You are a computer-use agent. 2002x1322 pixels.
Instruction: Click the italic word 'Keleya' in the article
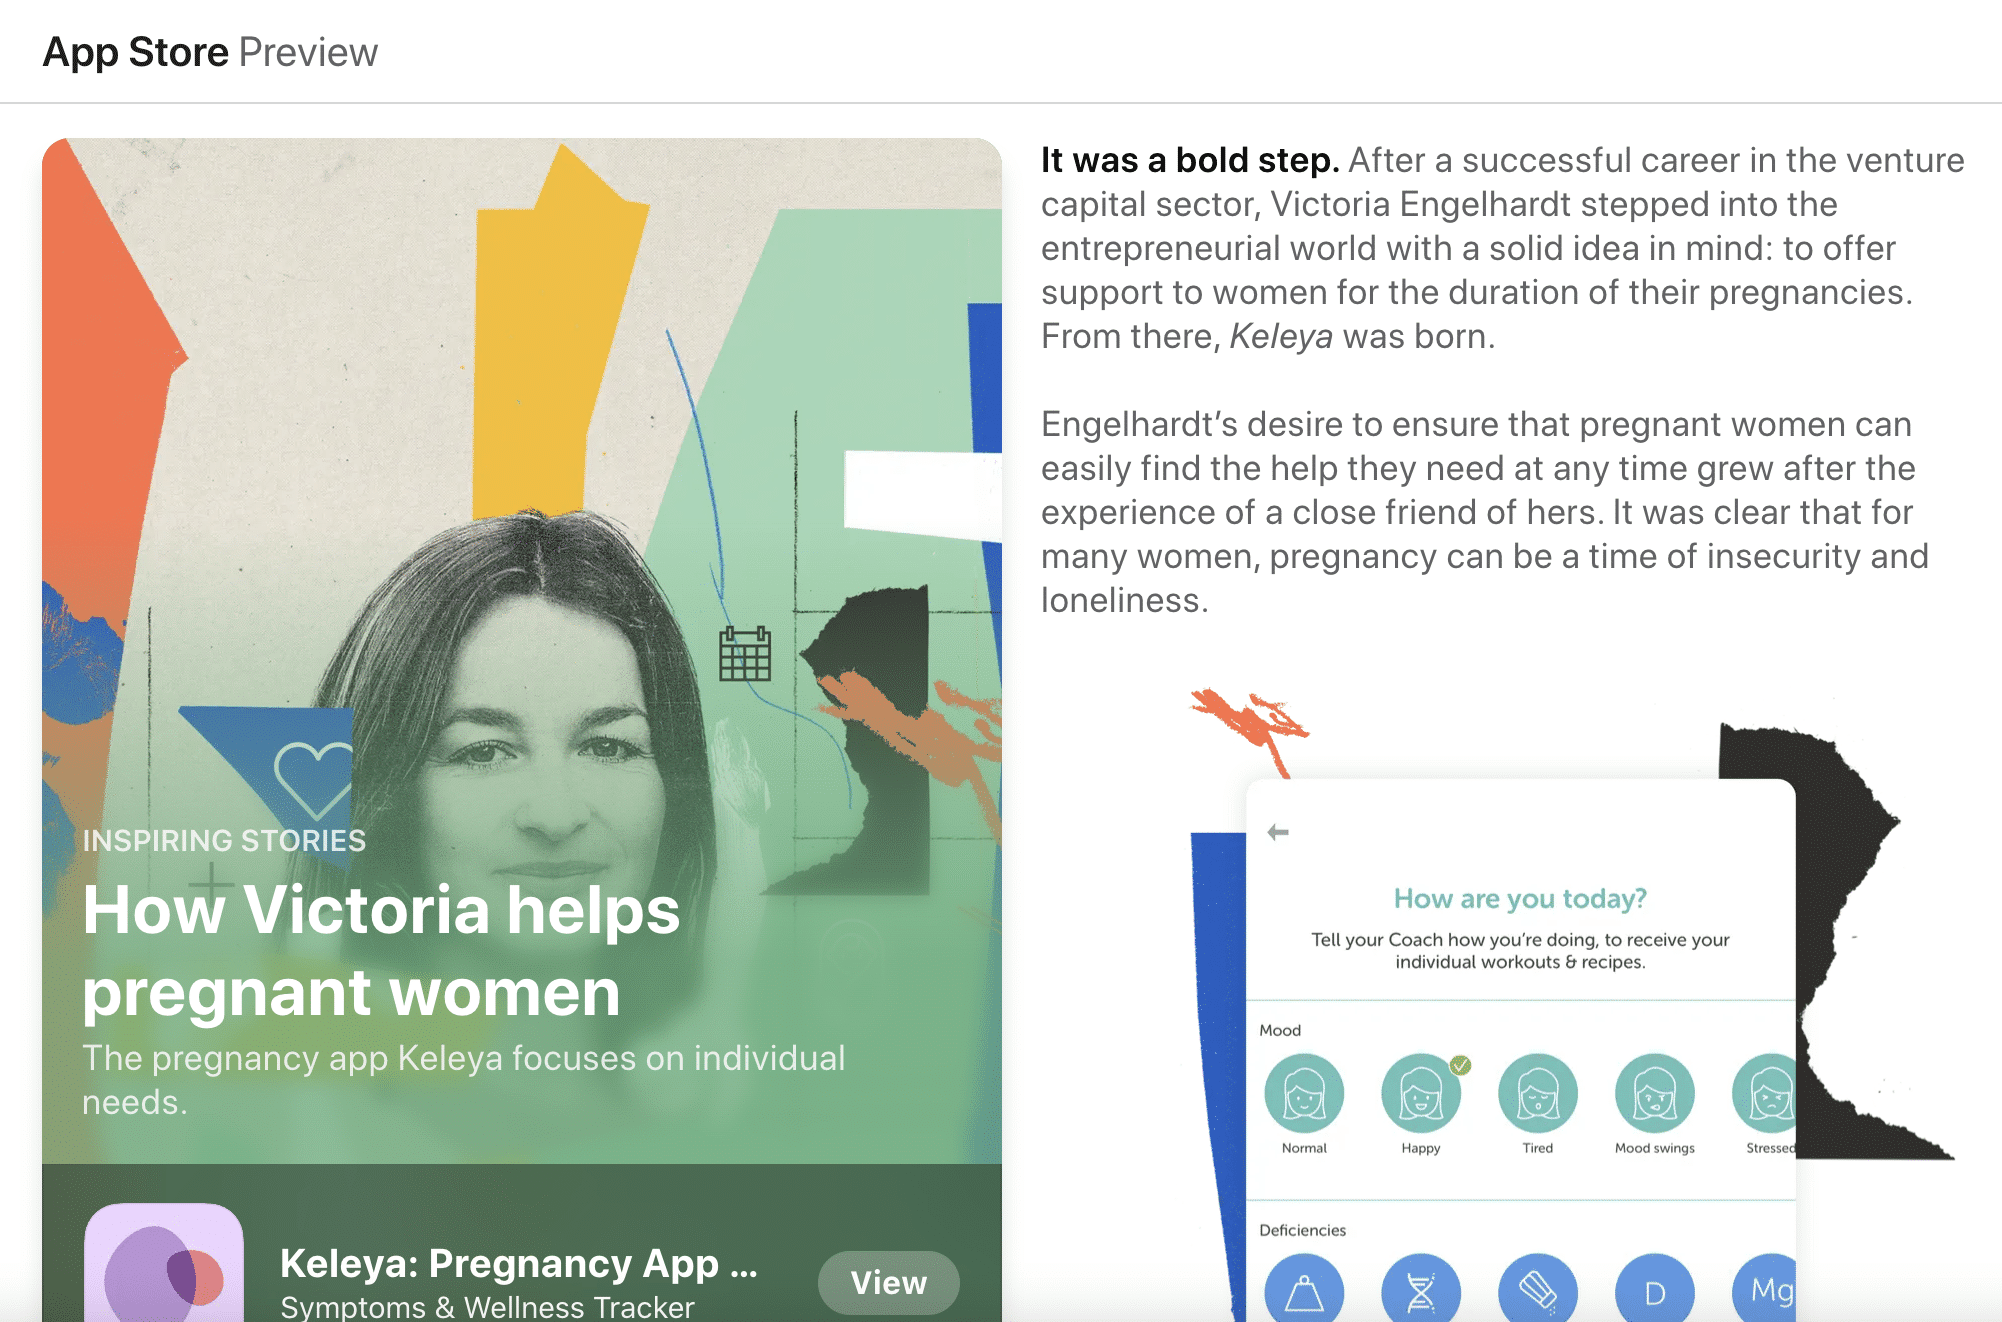click(x=1281, y=337)
